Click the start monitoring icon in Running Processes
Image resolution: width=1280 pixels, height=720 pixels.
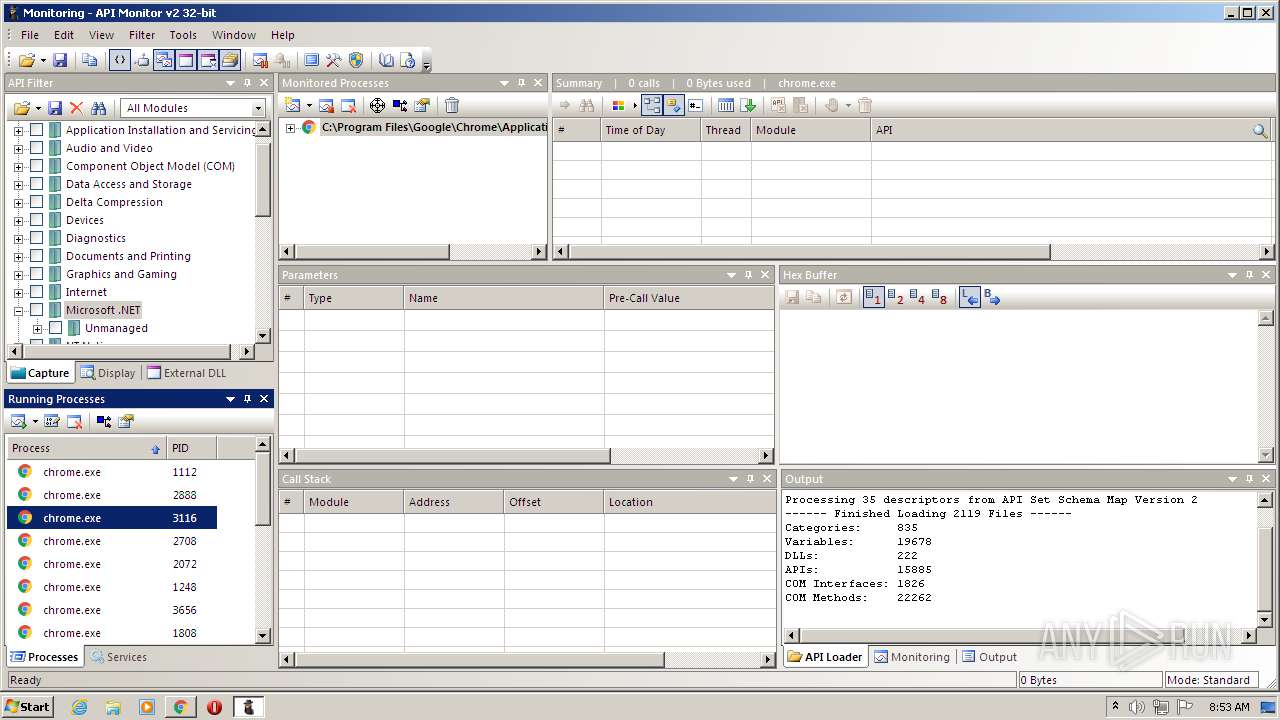tap(19, 421)
